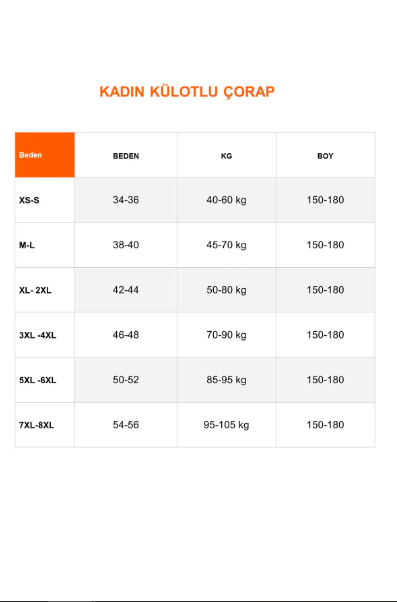
Task: Click the 150-180 height in 7XL-8XL row
Action: tap(325, 425)
